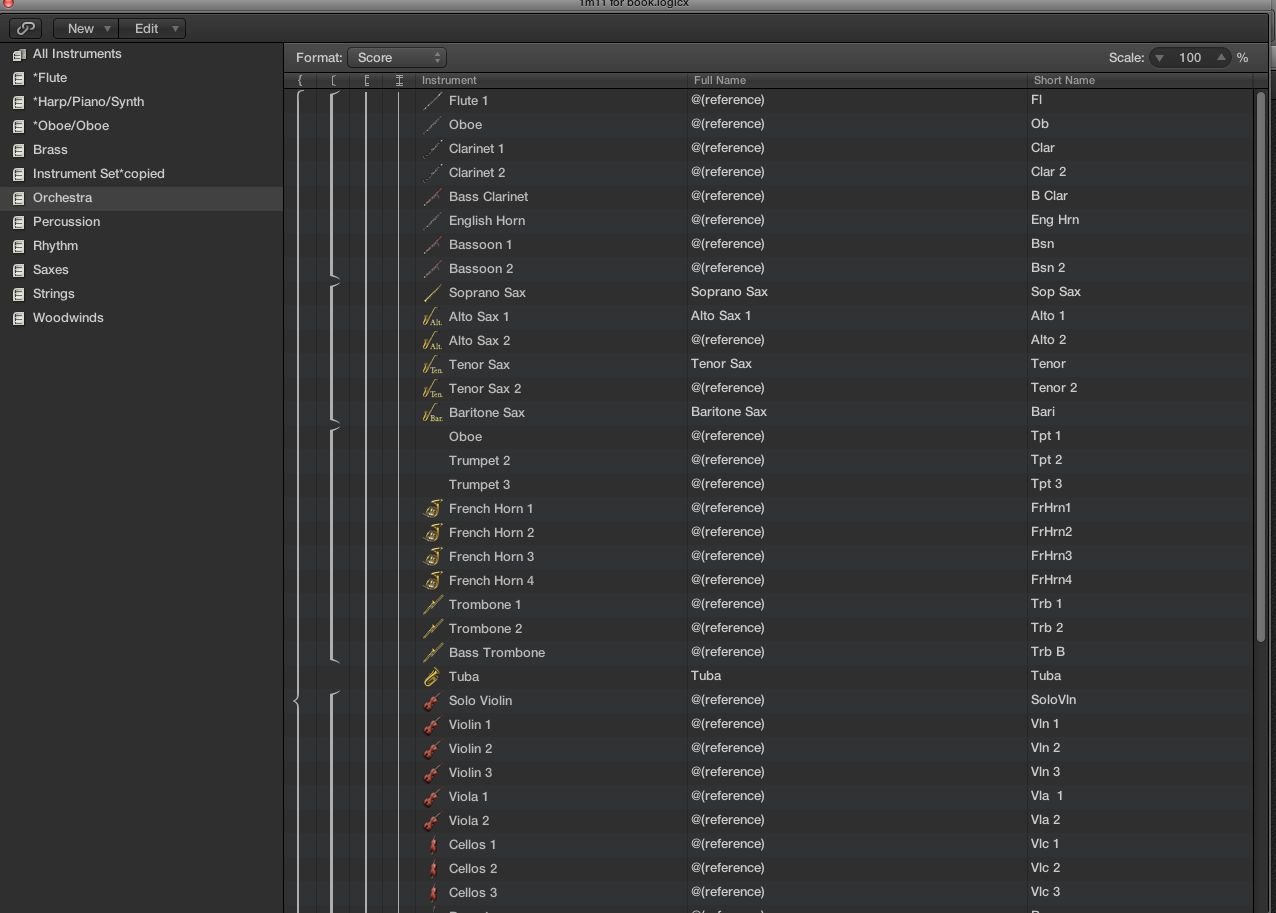1276x913 pixels.
Task: Click the Soprano Sax instrument icon
Action: coord(432,292)
